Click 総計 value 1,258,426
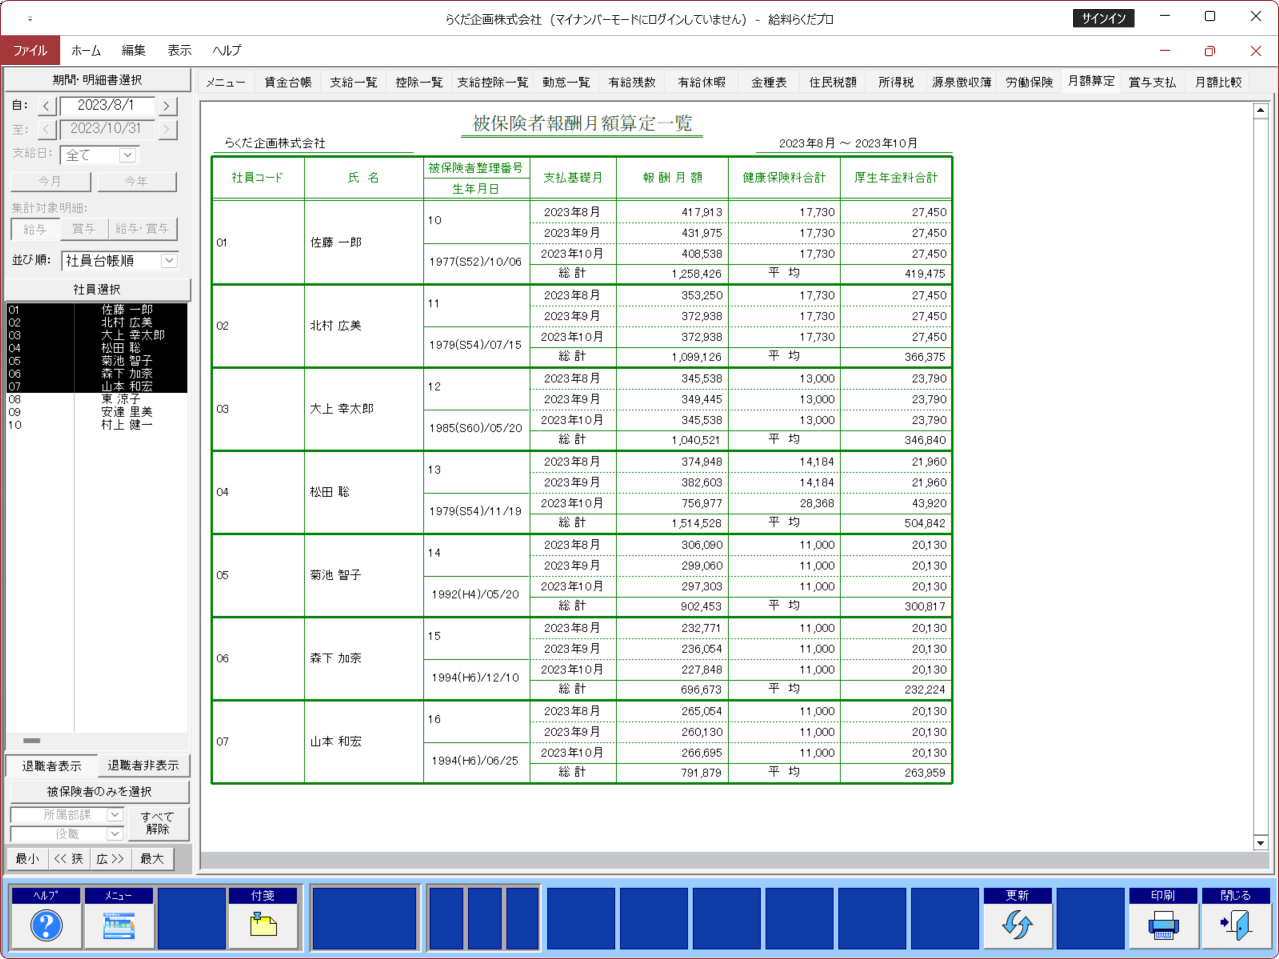This screenshot has height=959, width=1279. 696,274
